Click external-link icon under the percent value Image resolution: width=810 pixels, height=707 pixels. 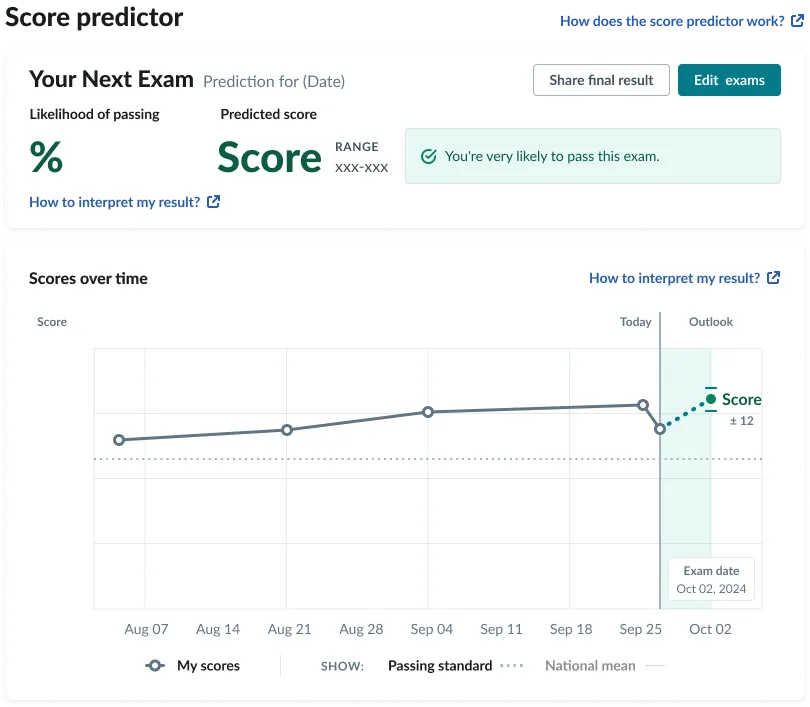coord(213,201)
